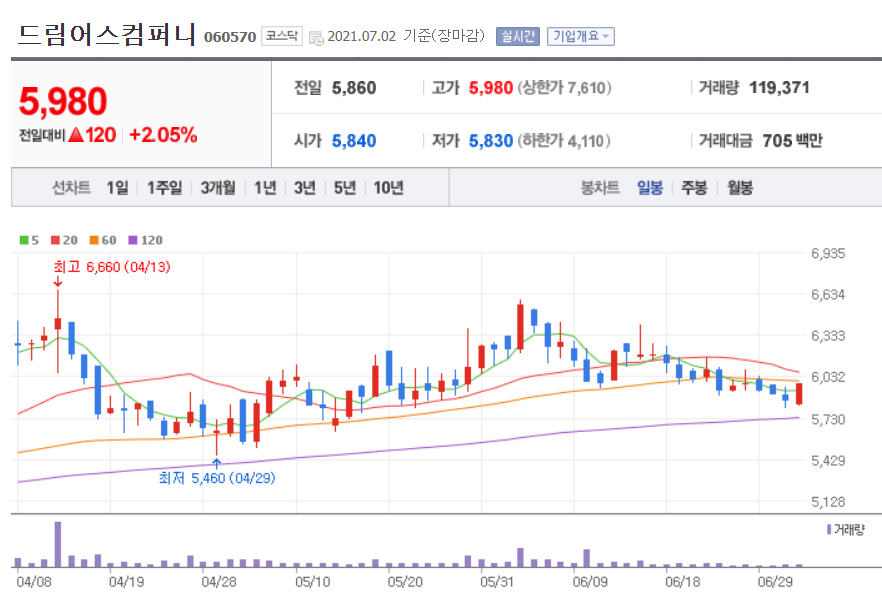
Task: Click the green 5-day moving average swatch
Action: [x=24, y=240]
